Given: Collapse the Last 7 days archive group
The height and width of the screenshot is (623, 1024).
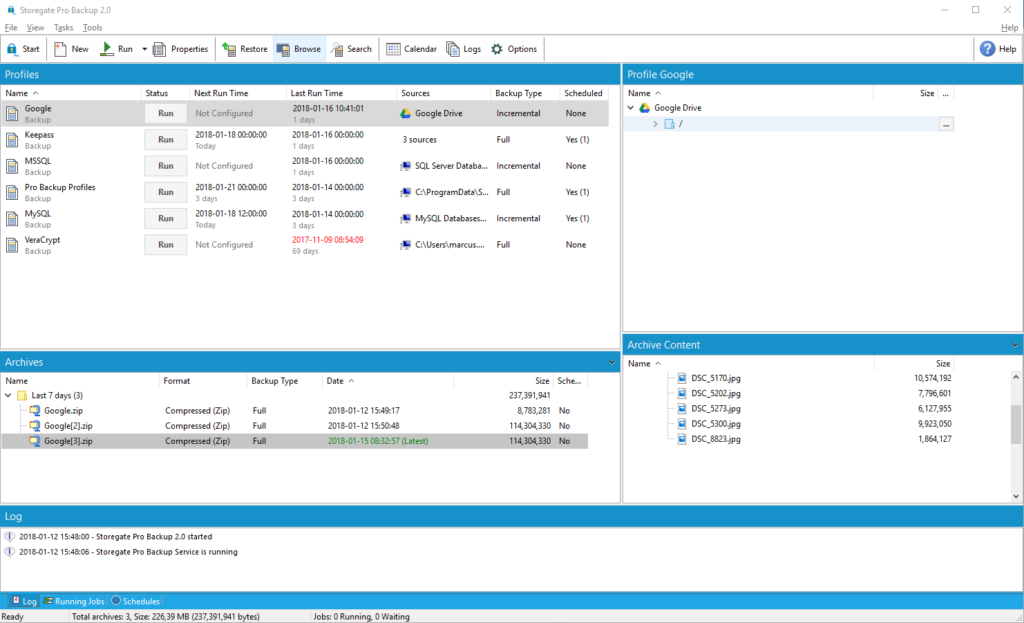Looking at the screenshot, I should (x=10, y=396).
